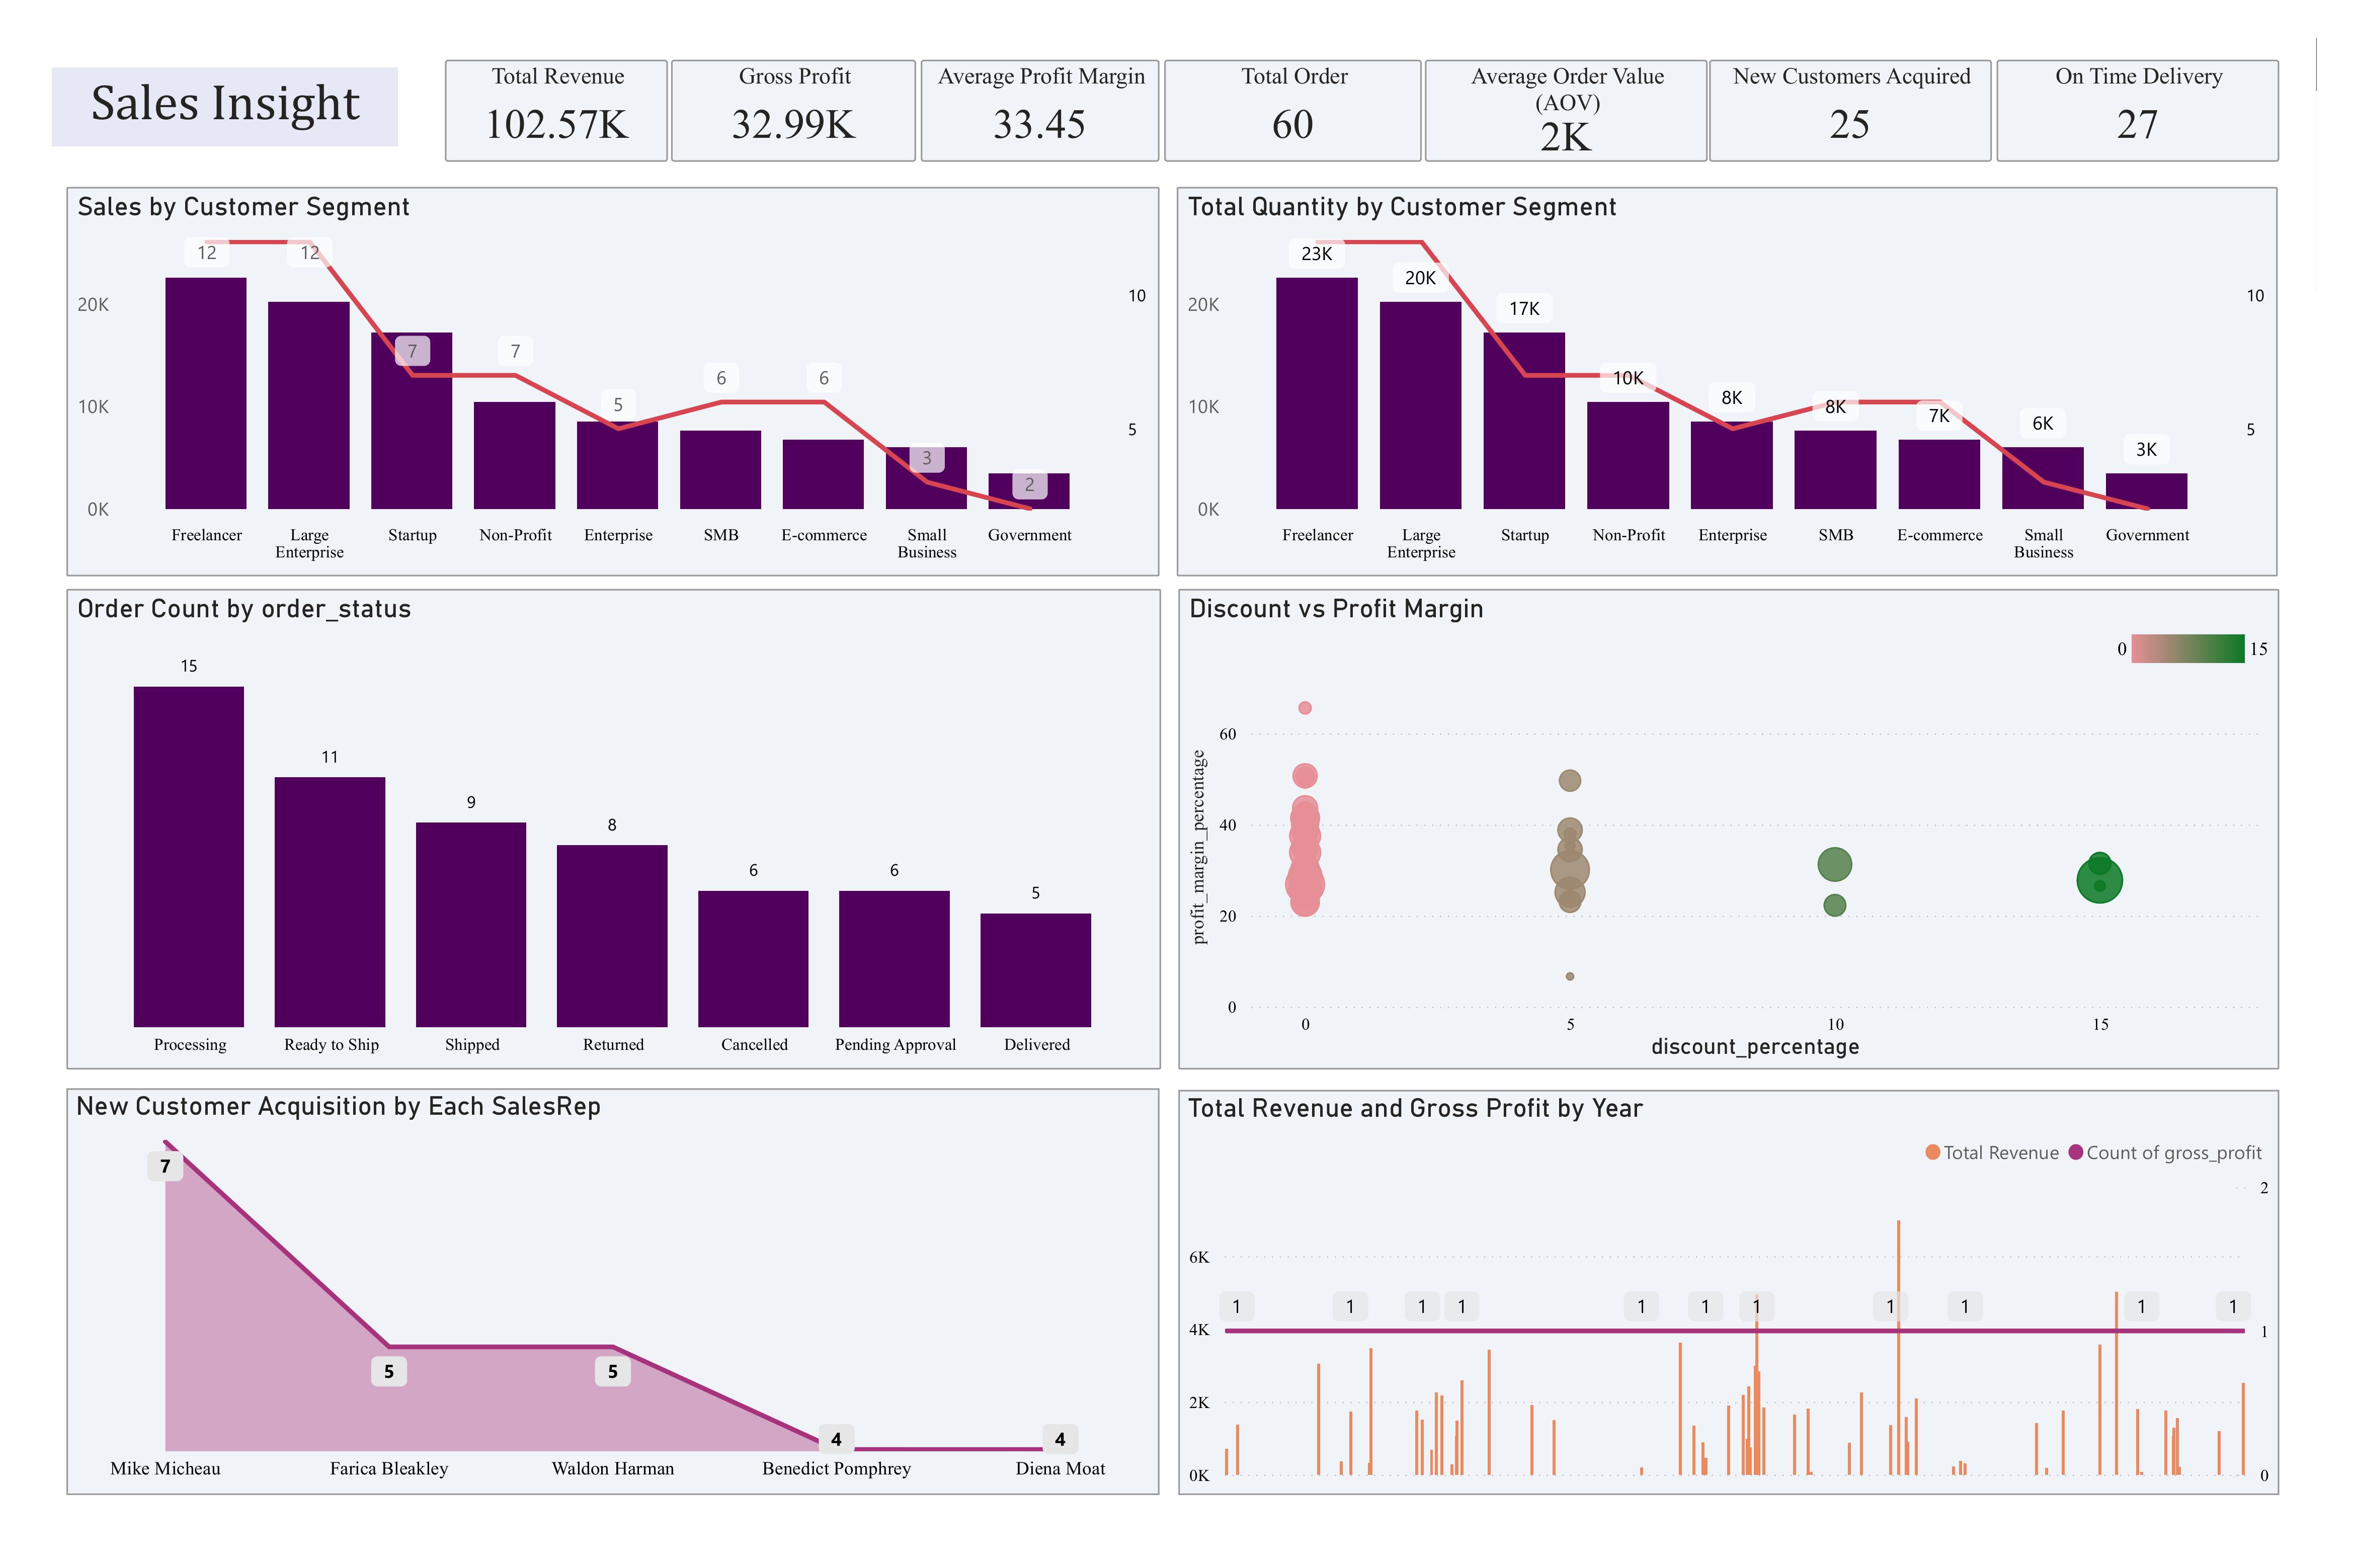Image resolution: width=2354 pixels, height=1568 pixels.
Task: Select Non-Profit bar in Sales by Customer Segment
Action: pyautogui.click(x=514, y=455)
